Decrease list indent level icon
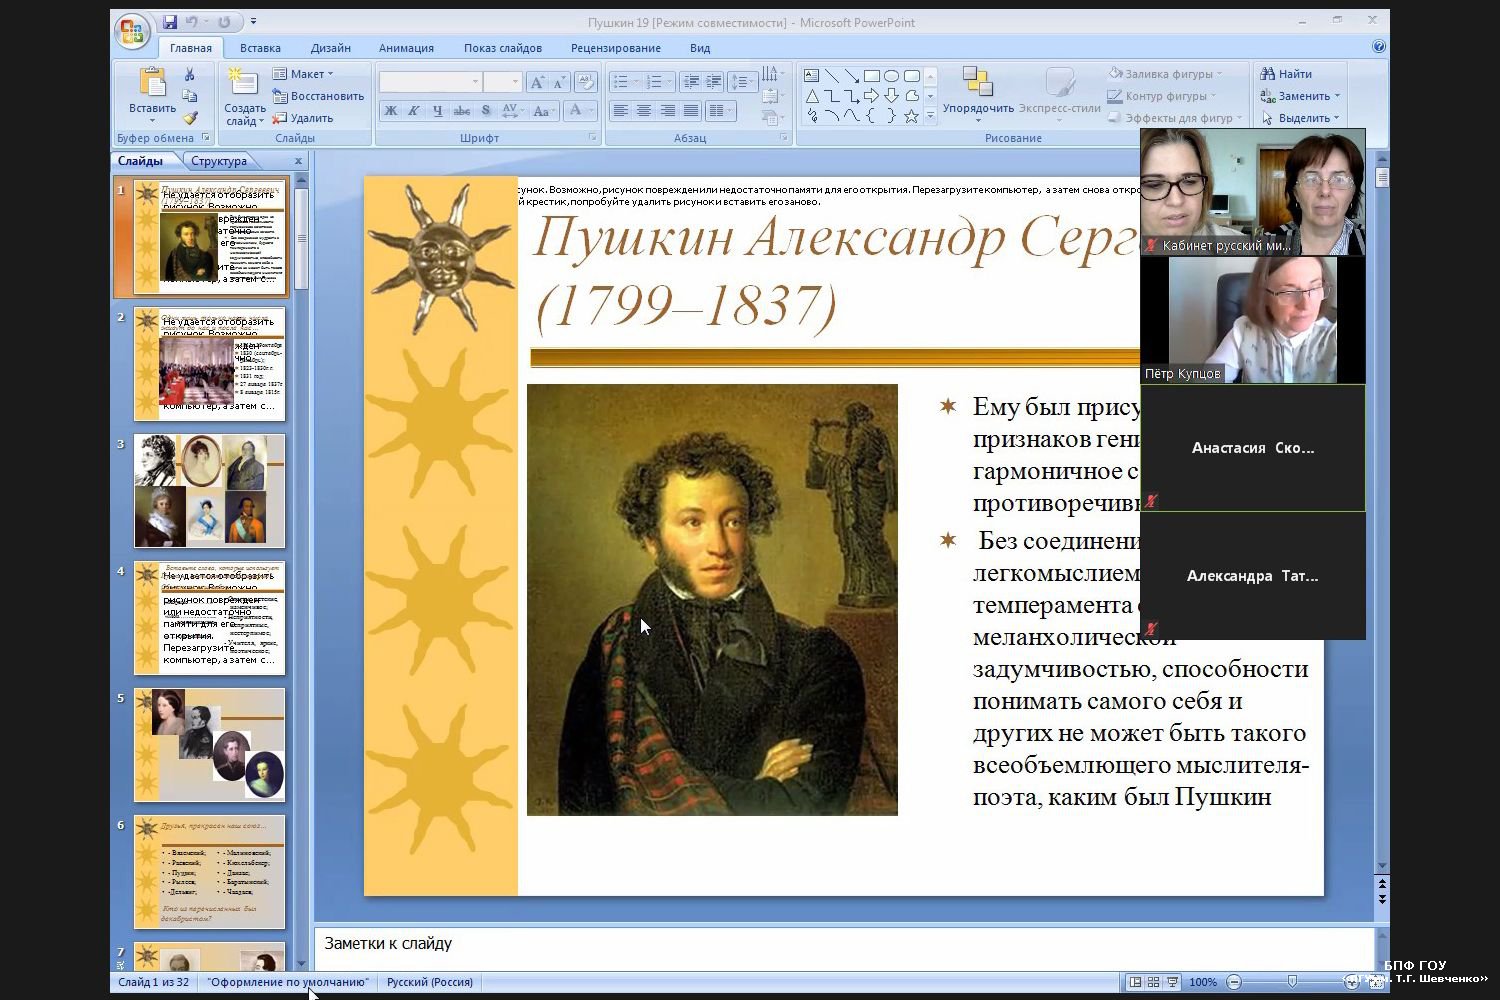This screenshot has width=1500, height=1000. pos(691,82)
